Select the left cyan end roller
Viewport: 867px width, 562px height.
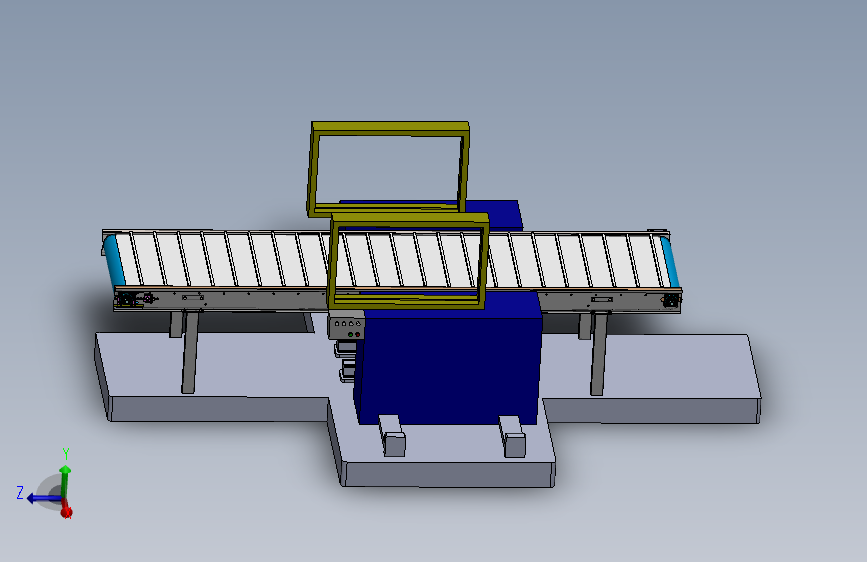tap(113, 261)
